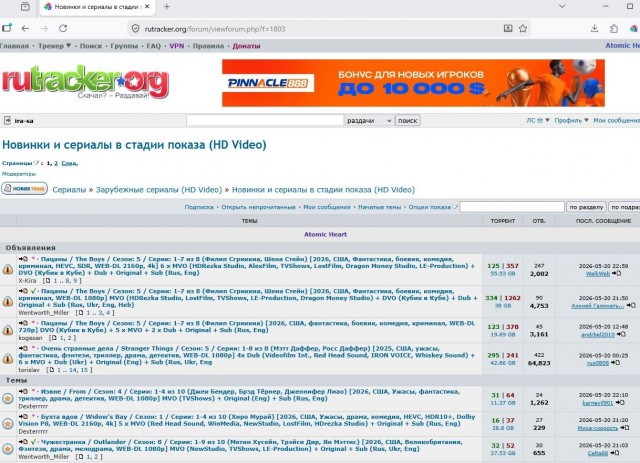Click the torrent size 42.86 GB link
The height and width of the screenshot is (463, 640).
tap(503, 363)
